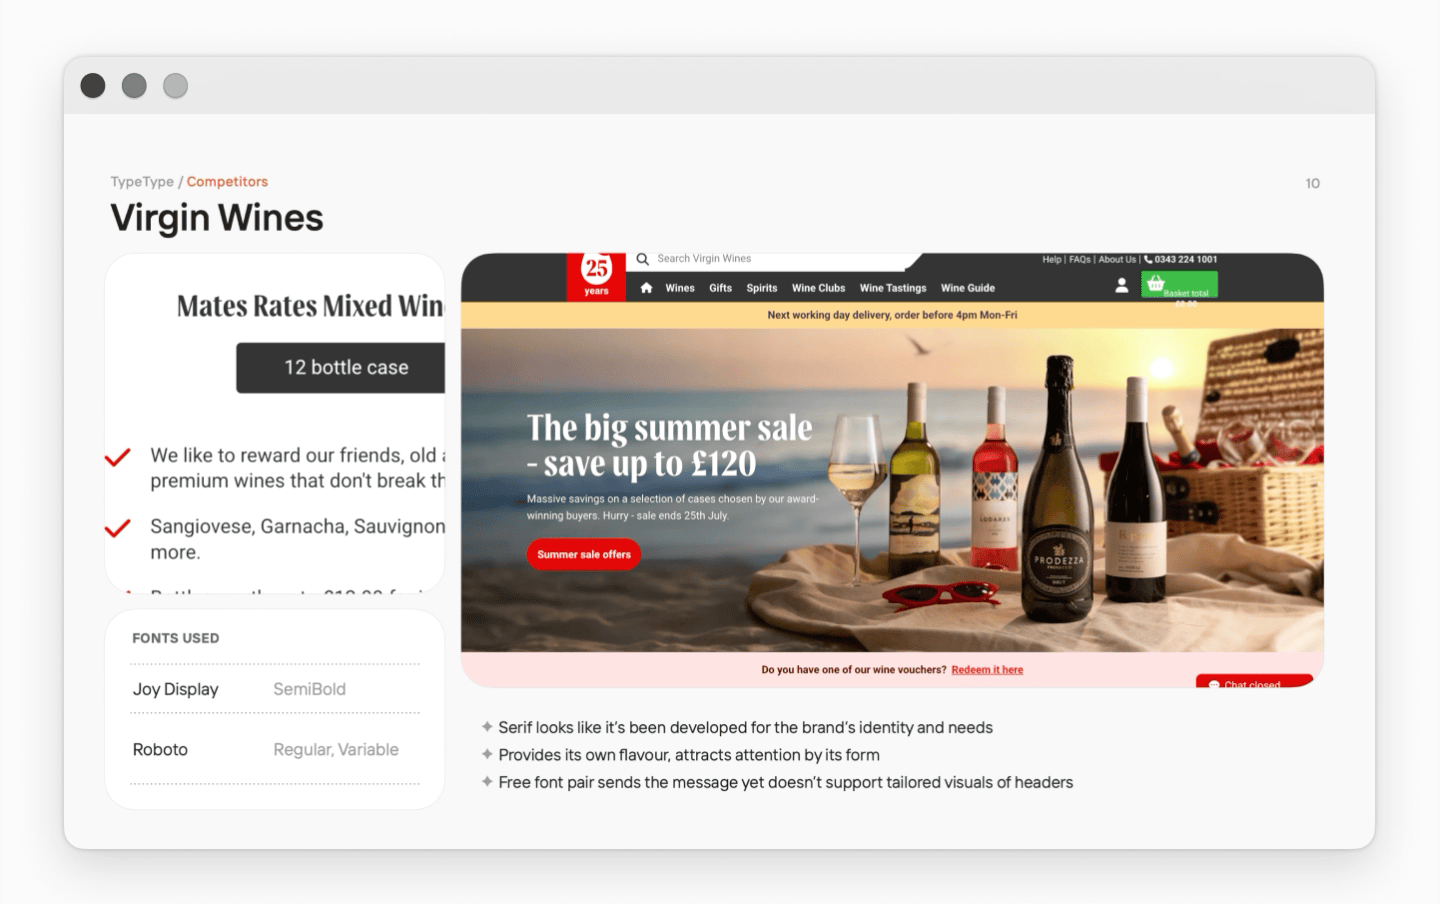The image size is (1440, 904).
Task: Select the Joy Display font name
Action: (x=175, y=689)
